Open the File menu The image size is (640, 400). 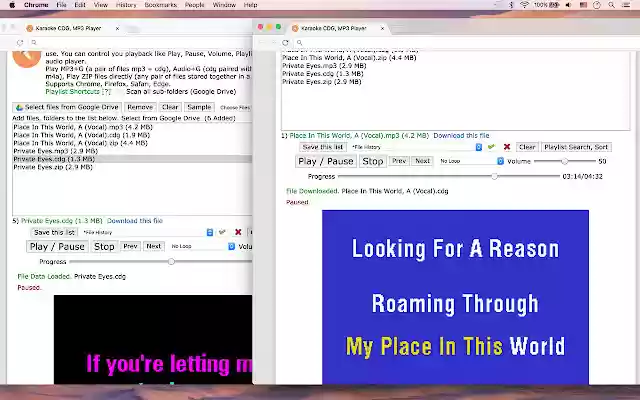pyautogui.click(x=61, y=5)
